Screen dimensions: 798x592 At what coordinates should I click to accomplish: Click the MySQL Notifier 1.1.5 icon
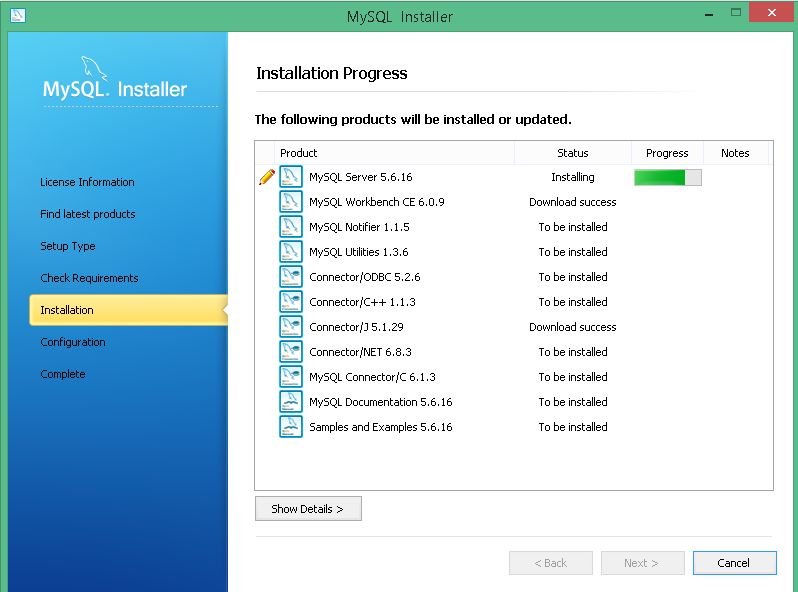[x=291, y=227]
